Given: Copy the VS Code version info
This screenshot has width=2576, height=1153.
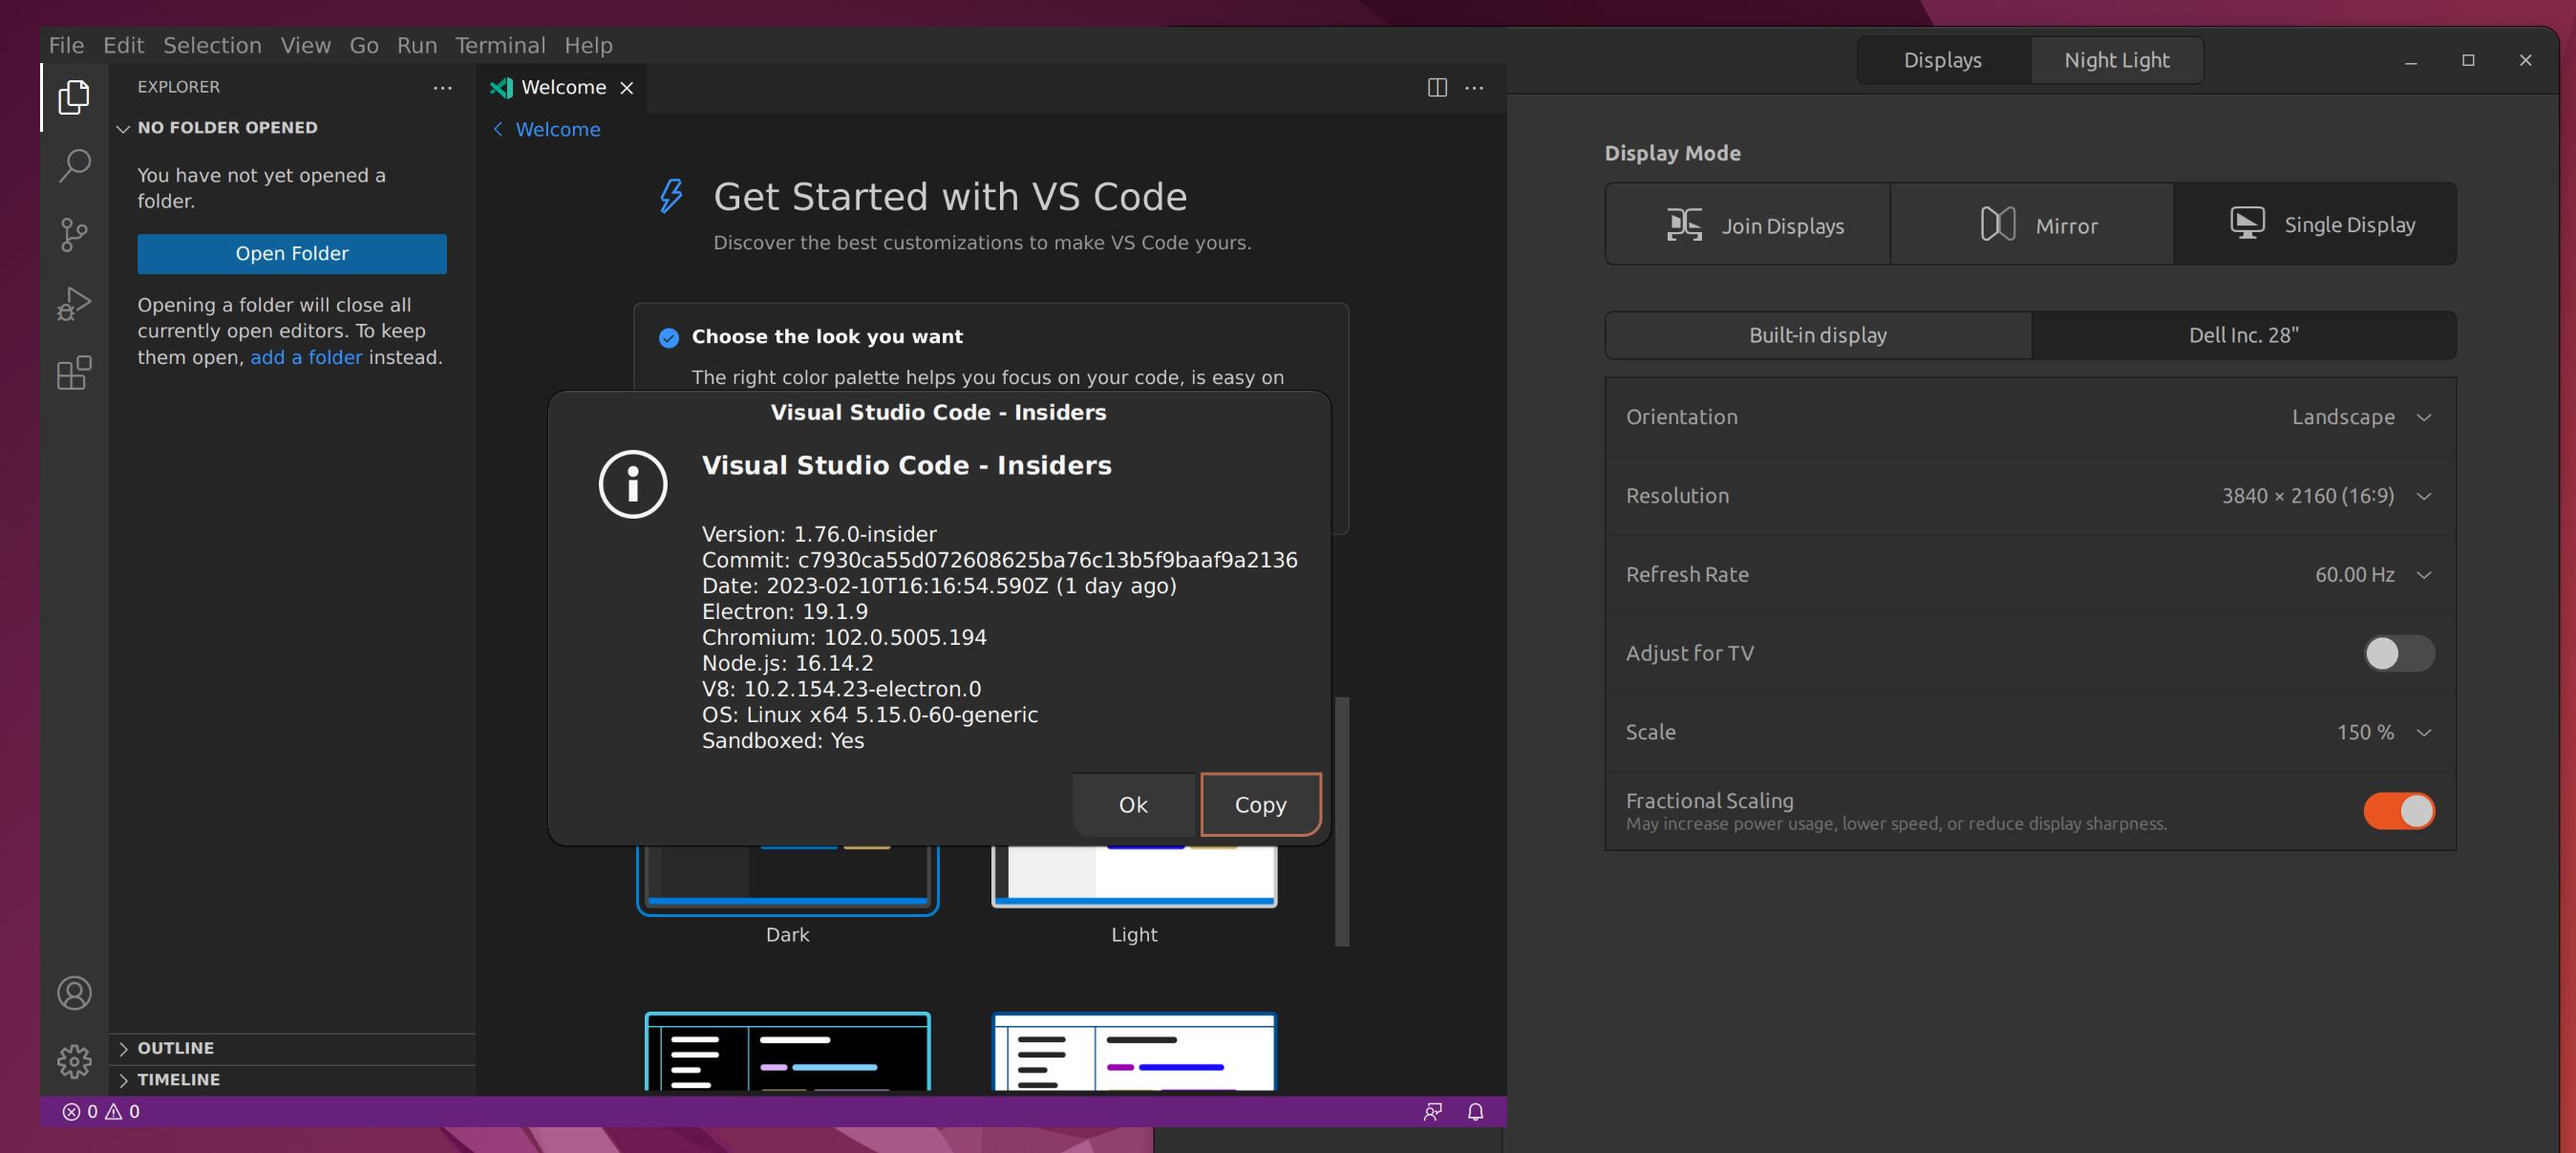Looking at the screenshot, I should (x=1260, y=804).
